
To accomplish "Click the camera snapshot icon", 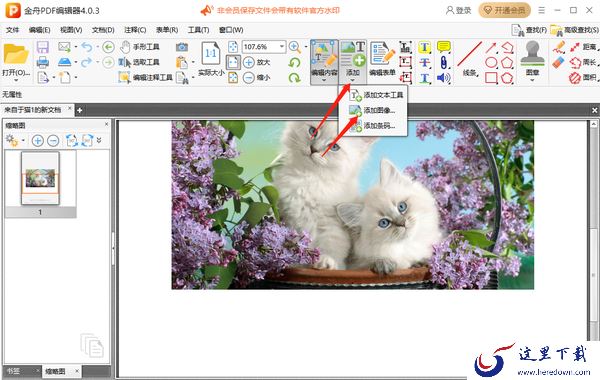I will (x=182, y=47).
